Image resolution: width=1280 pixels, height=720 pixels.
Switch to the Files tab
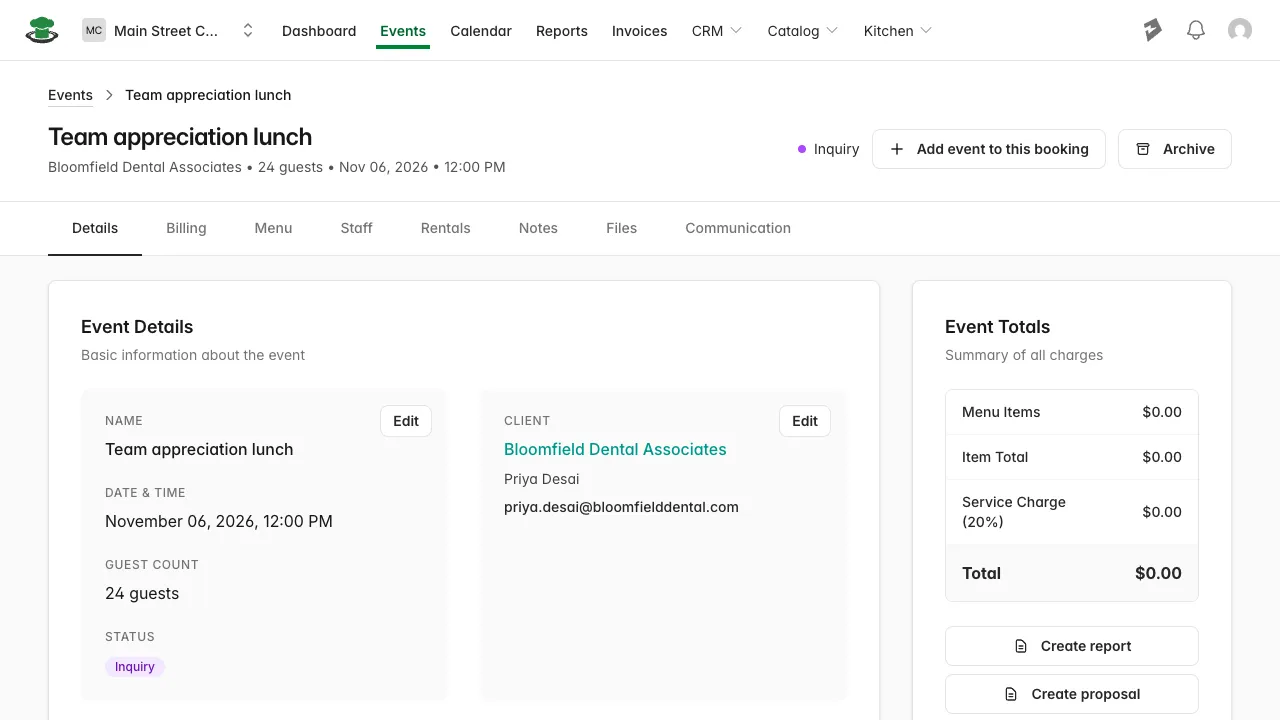(621, 228)
